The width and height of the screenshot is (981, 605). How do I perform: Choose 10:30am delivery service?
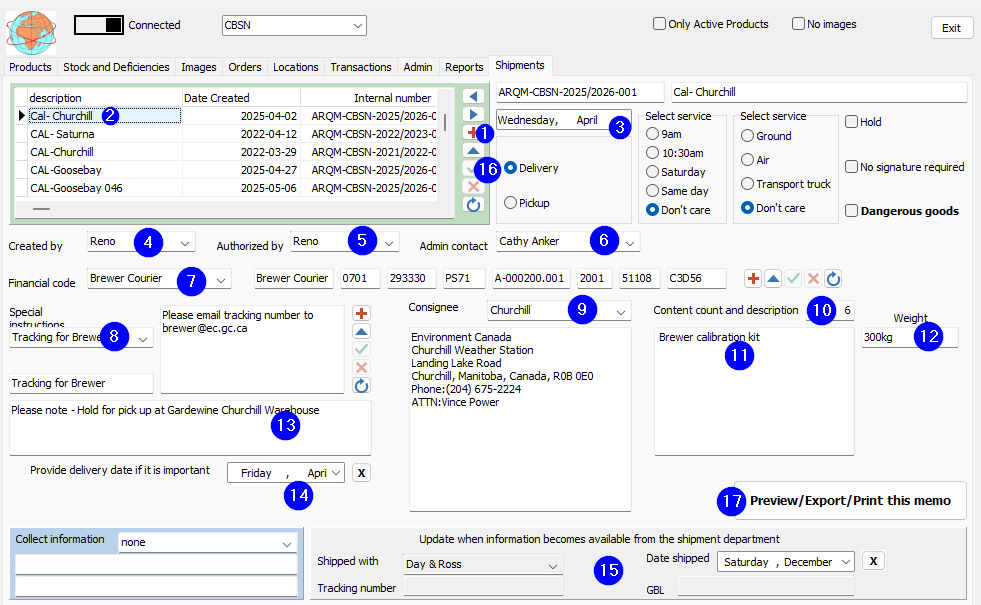[652, 153]
